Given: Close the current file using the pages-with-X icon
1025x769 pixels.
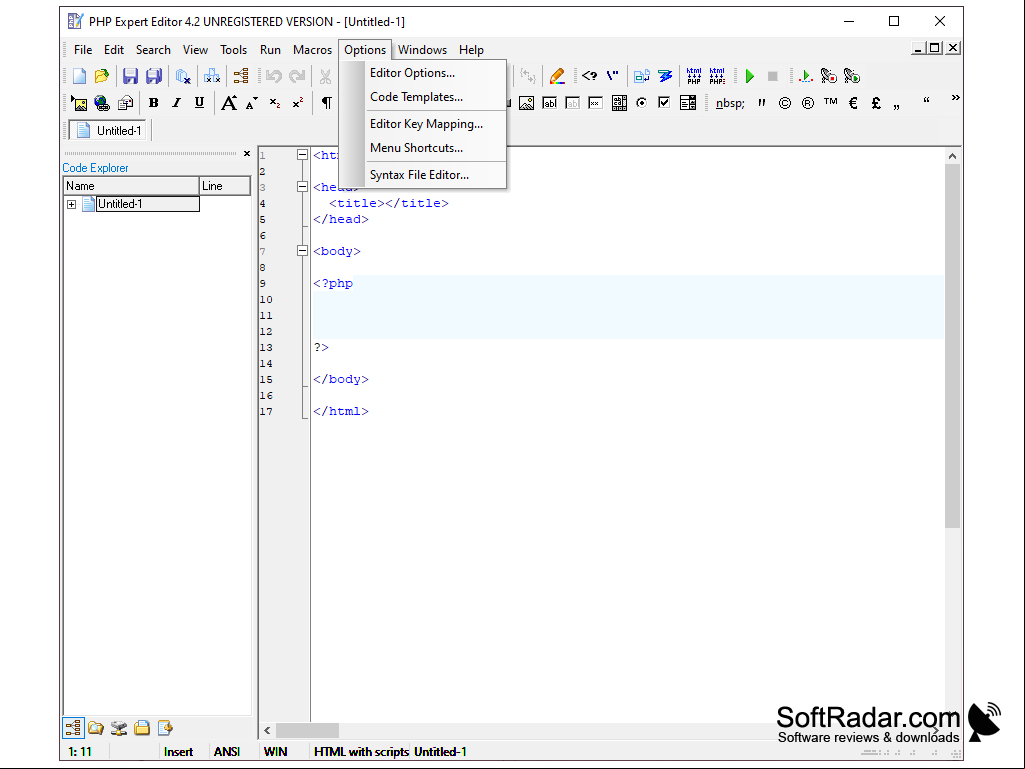Looking at the screenshot, I should click(183, 77).
